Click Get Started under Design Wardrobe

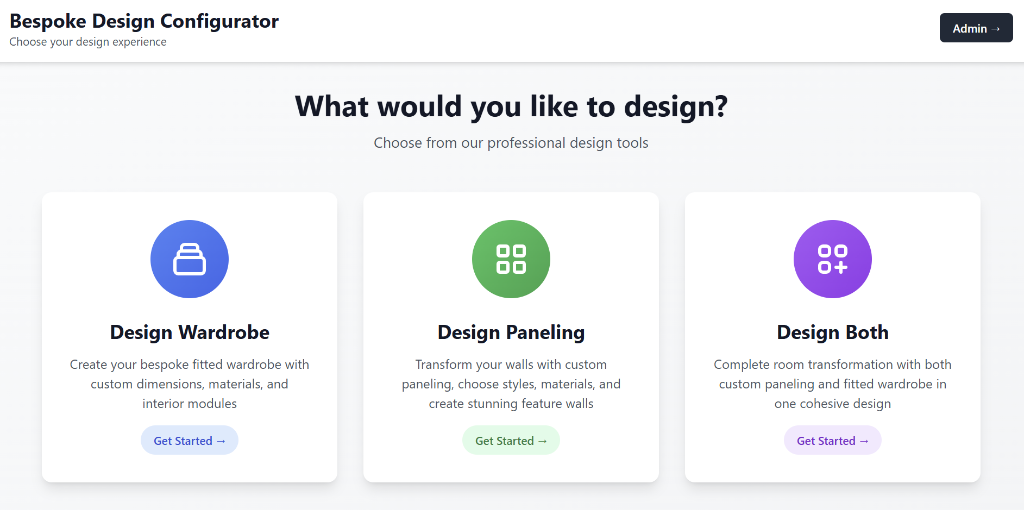click(189, 441)
